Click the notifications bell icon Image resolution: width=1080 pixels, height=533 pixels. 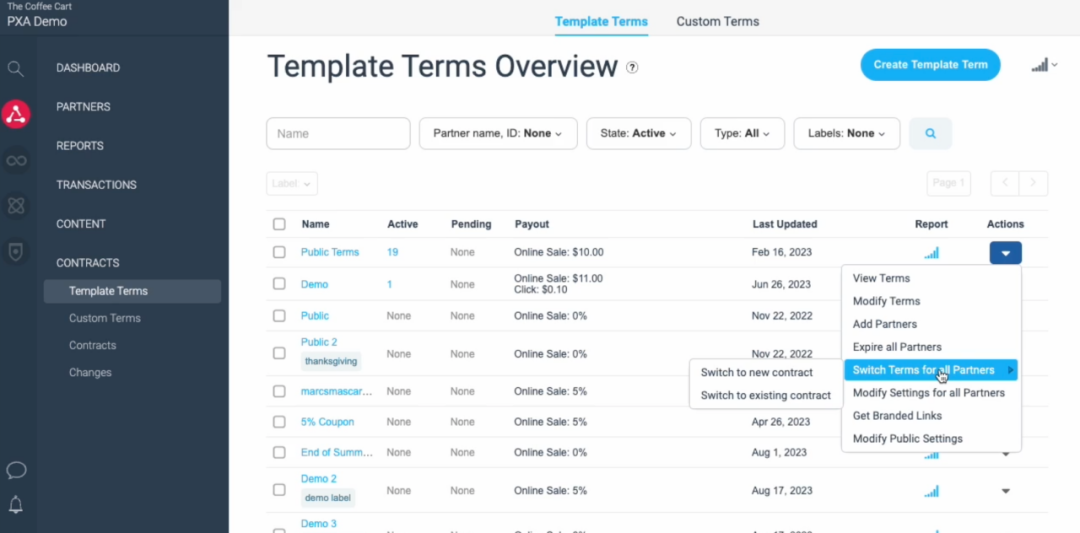point(16,505)
